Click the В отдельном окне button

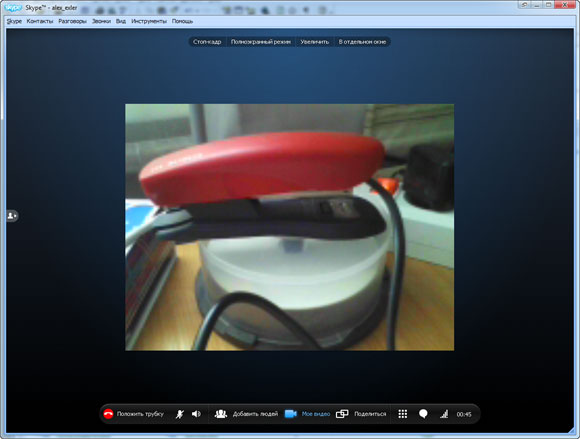[x=362, y=42]
